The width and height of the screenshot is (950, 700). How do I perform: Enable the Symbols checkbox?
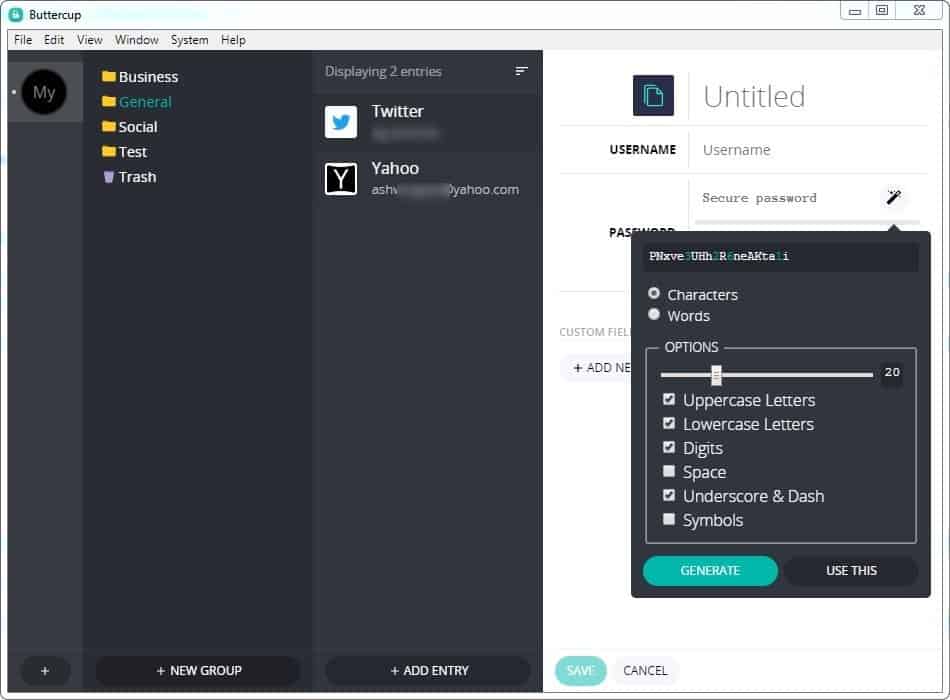point(669,519)
